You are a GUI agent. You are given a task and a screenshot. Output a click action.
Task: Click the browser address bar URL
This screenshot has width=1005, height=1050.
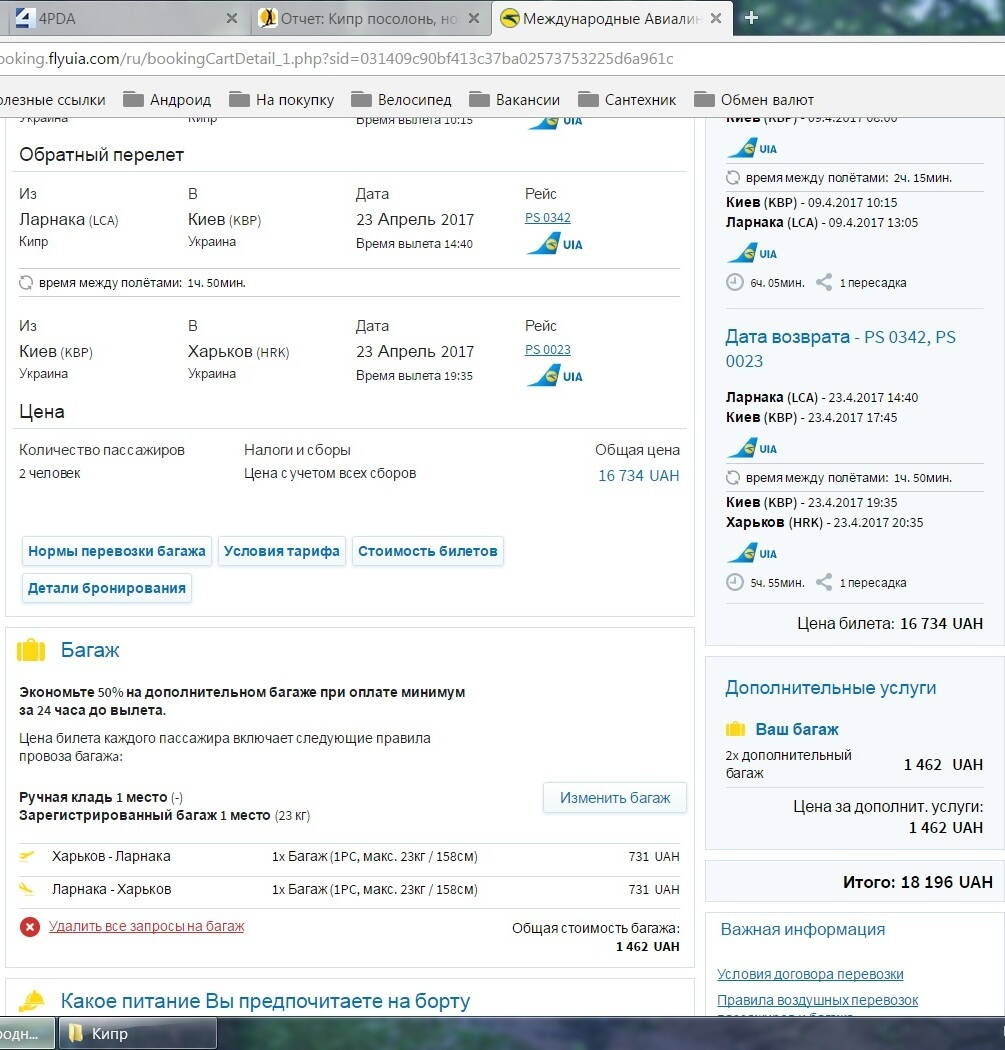click(x=340, y=59)
